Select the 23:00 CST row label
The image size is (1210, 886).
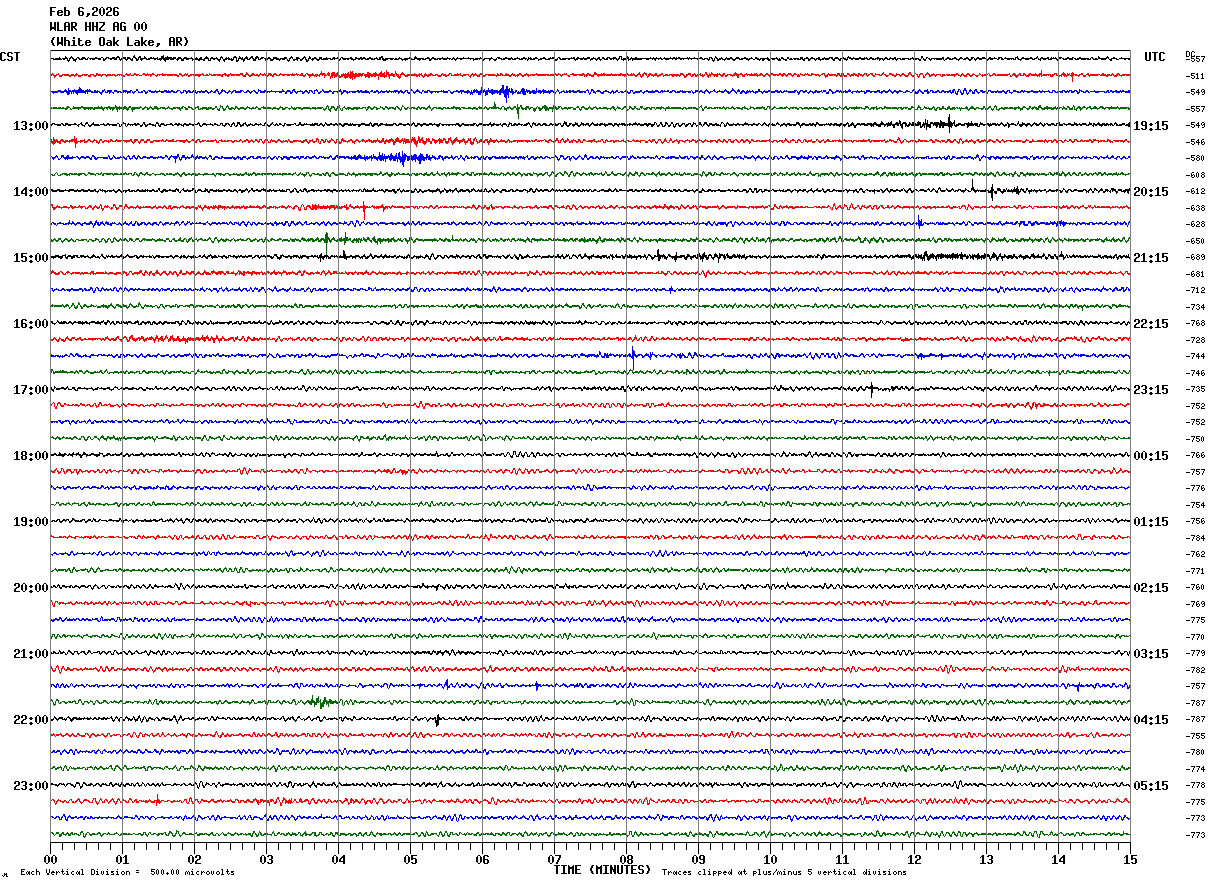[x=31, y=786]
